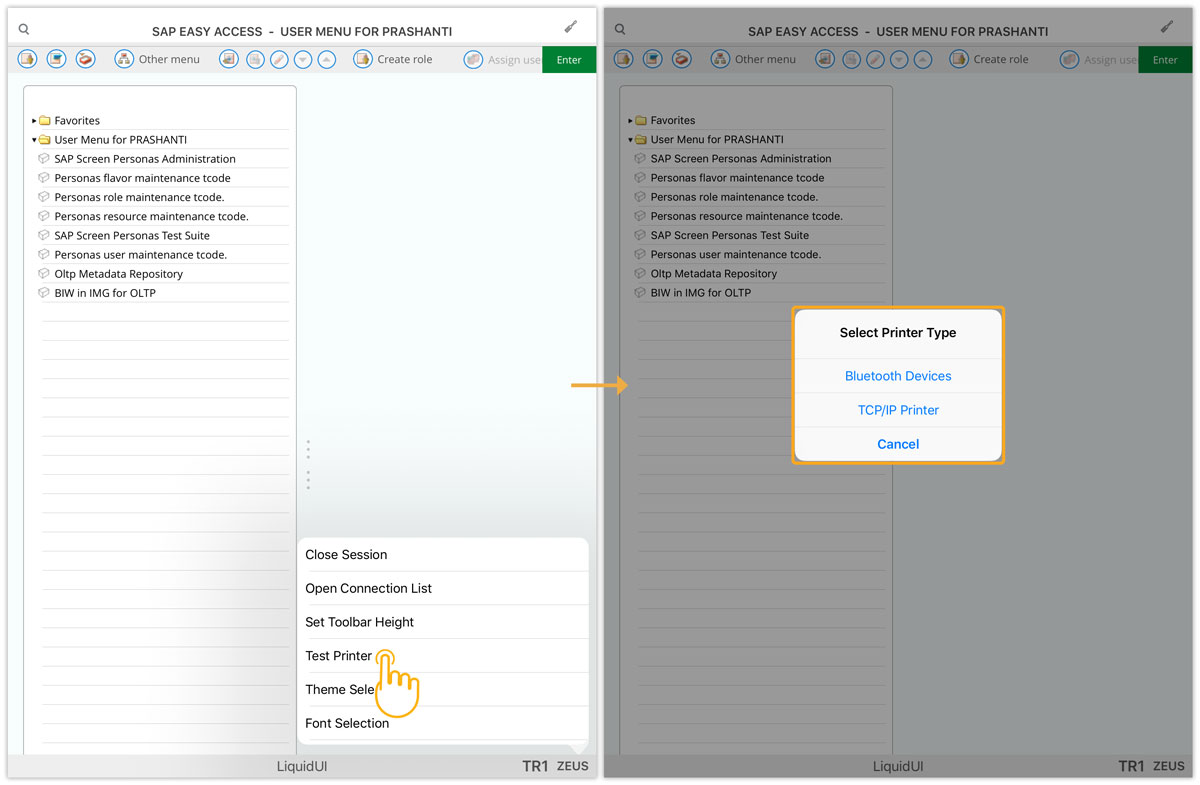Click the LiquidUI text in the left status bar

[x=302, y=767]
